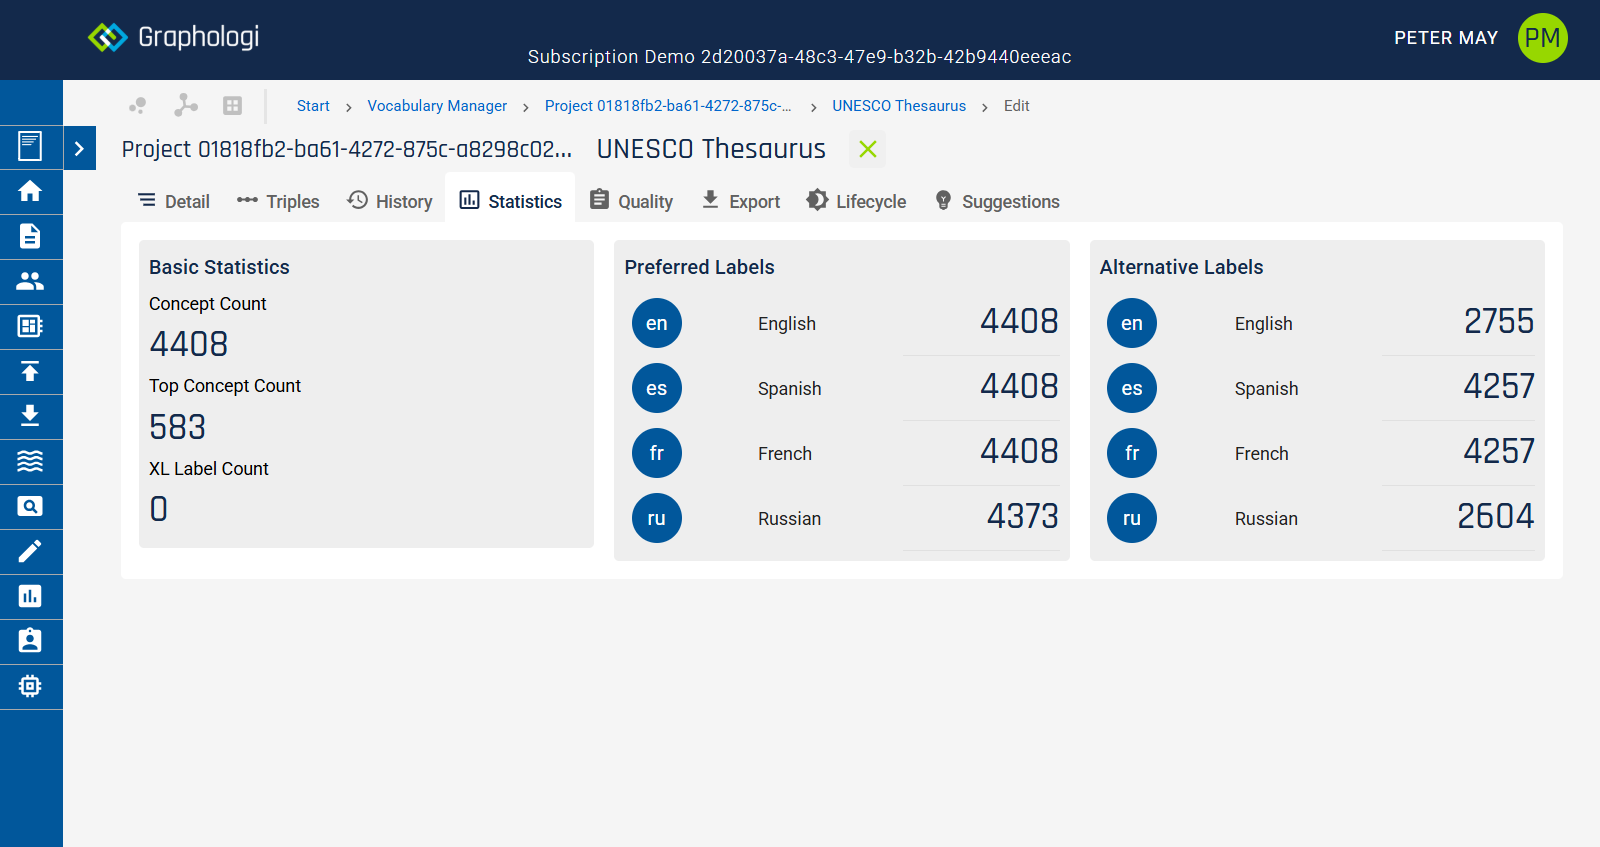Screen dimensions: 1600x847
Task: Open the History tab
Action: (390, 201)
